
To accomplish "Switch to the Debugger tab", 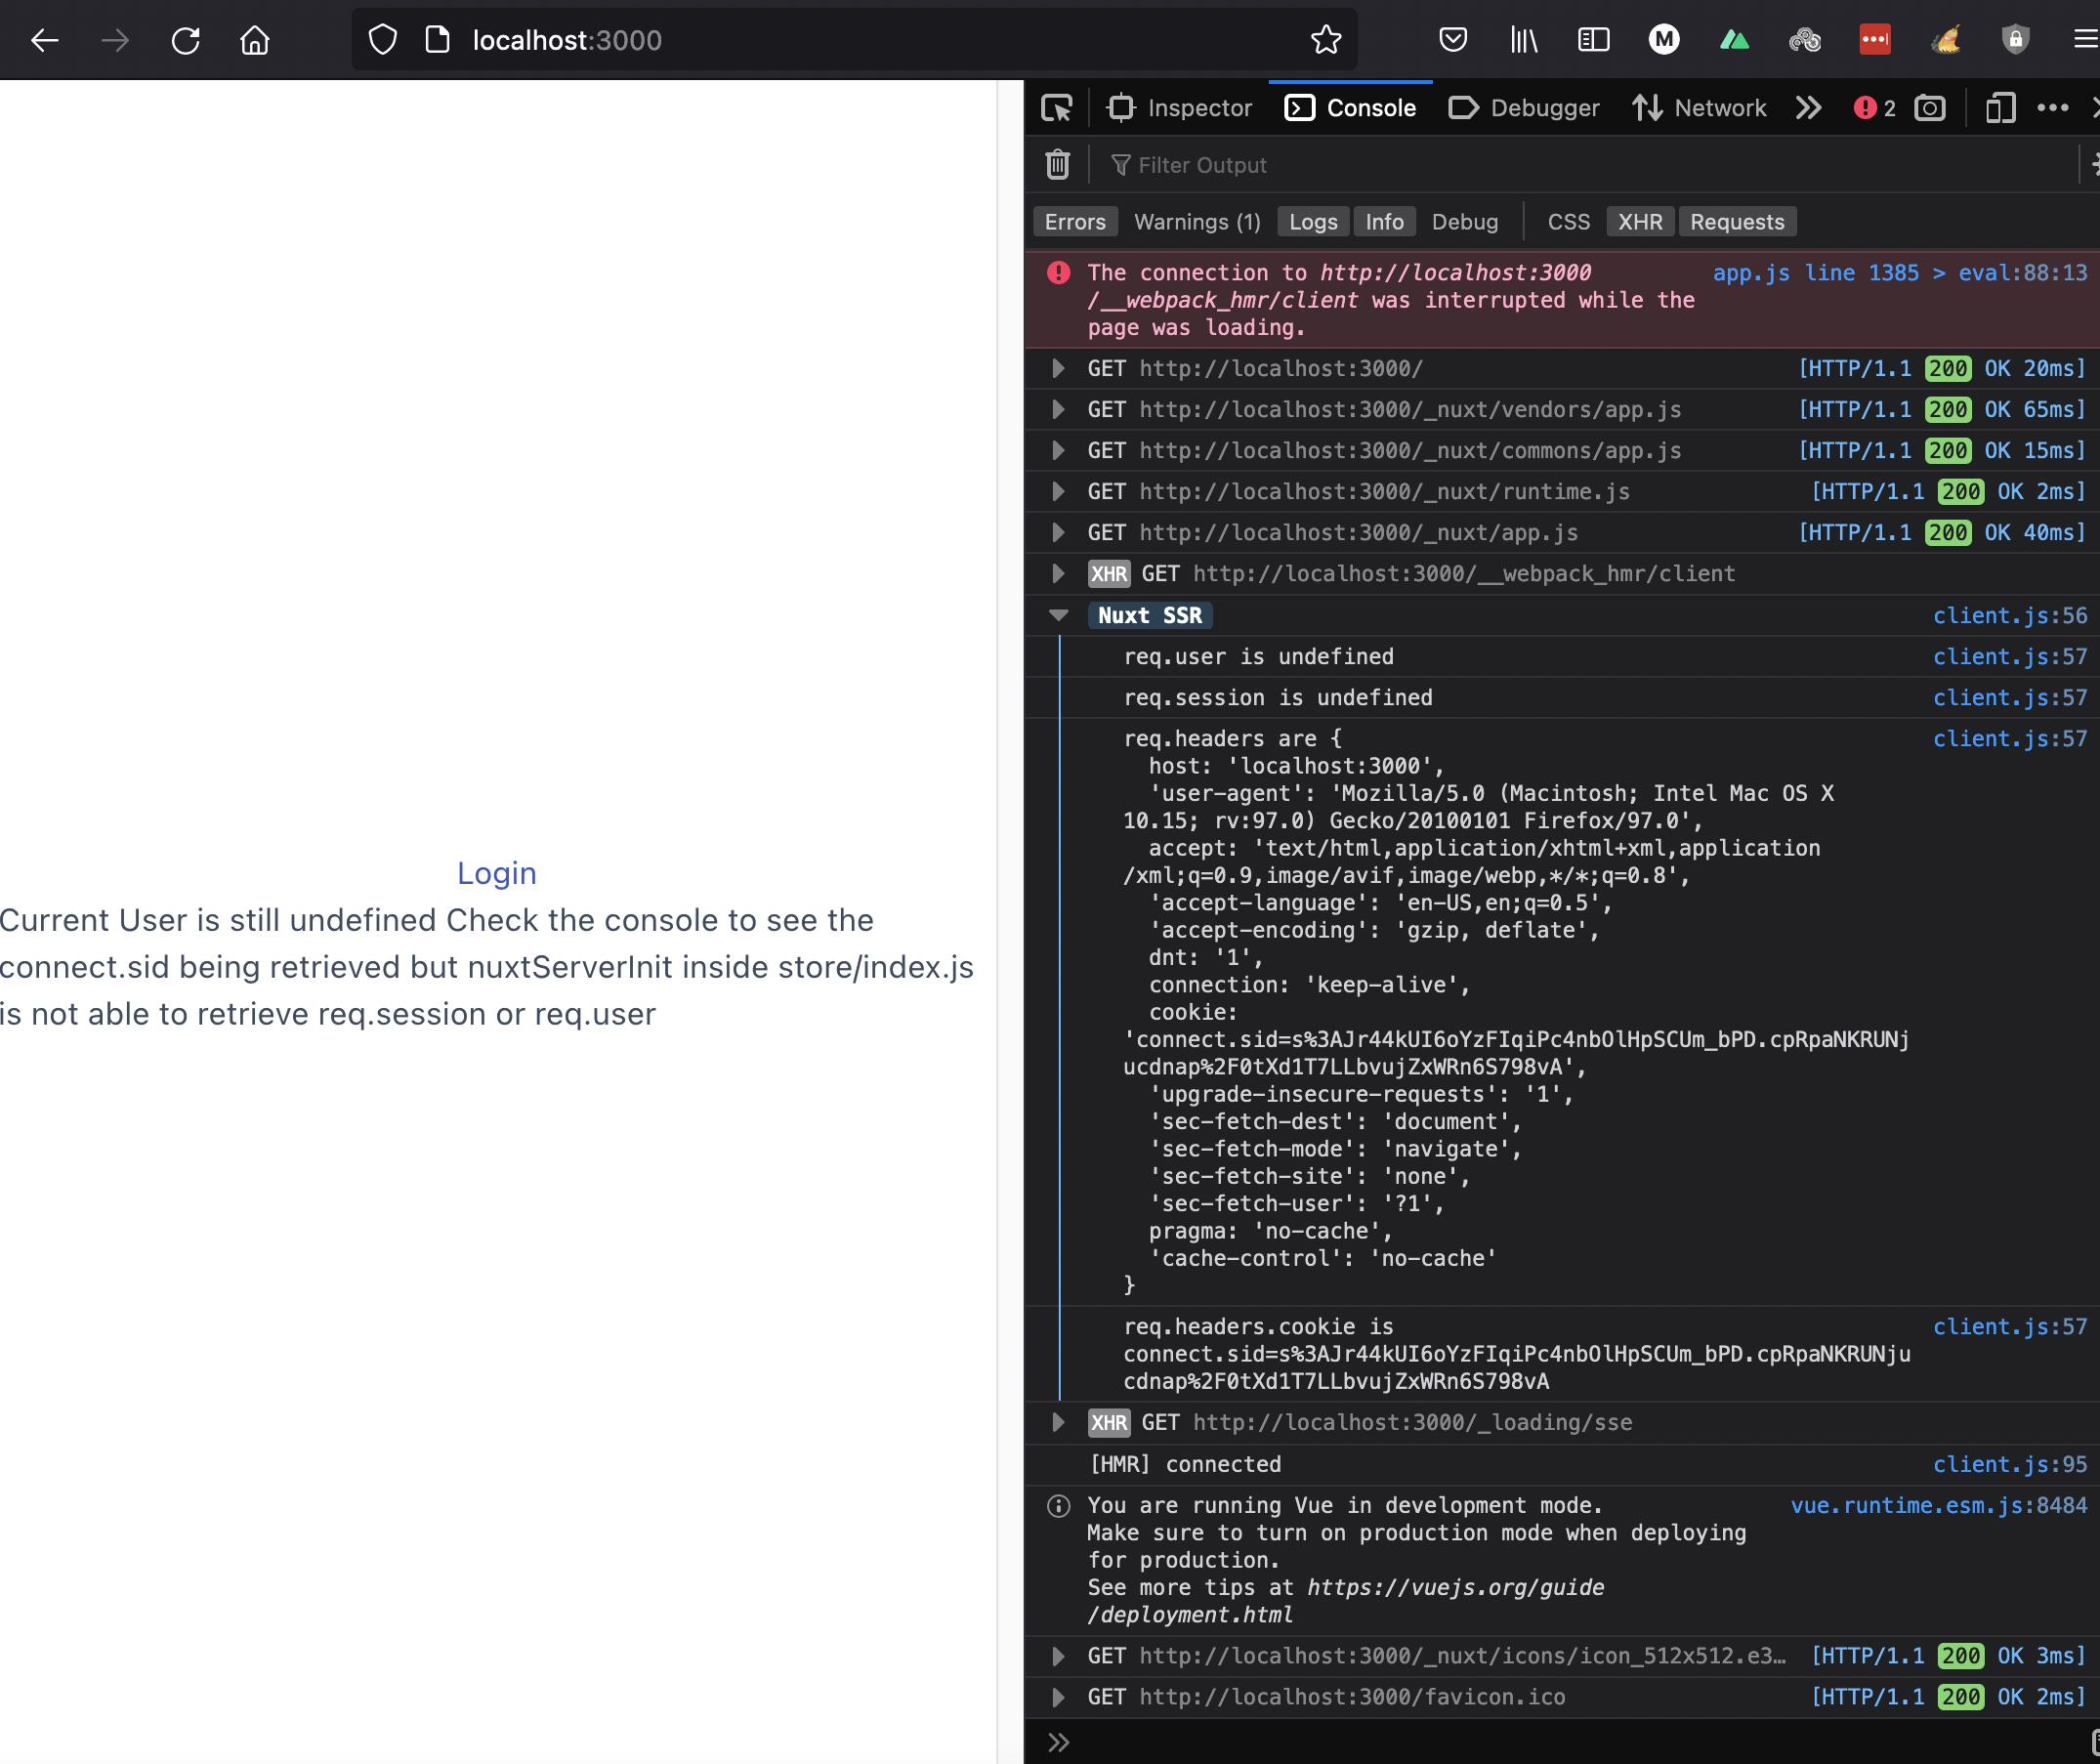I will click(1524, 108).
